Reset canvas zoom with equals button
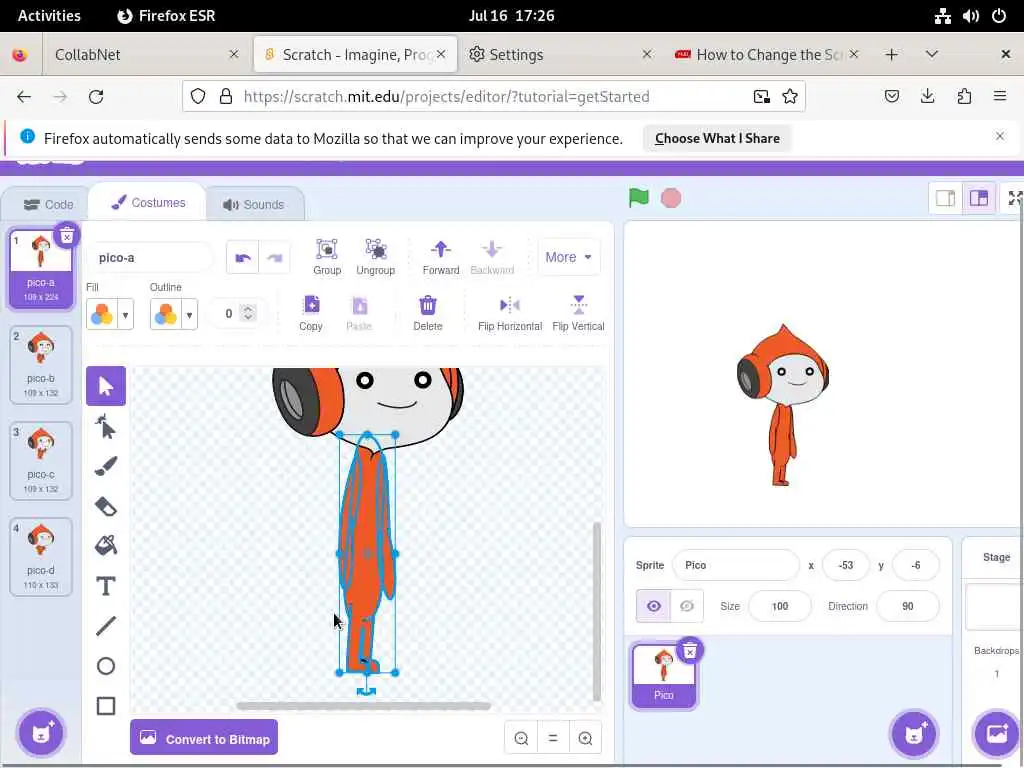This screenshot has height=768, width=1024. tap(553, 738)
